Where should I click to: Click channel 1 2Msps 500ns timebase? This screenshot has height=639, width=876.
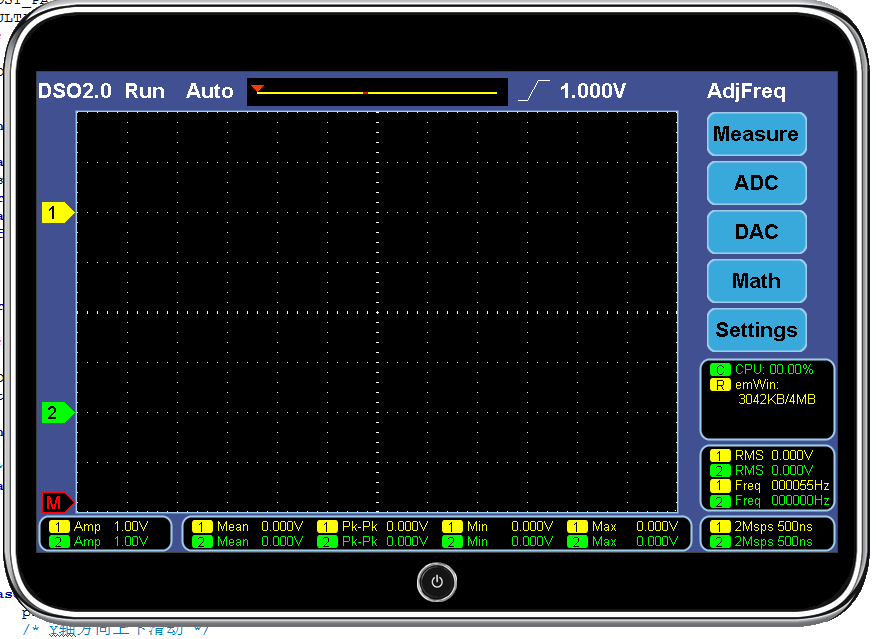(773, 527)
